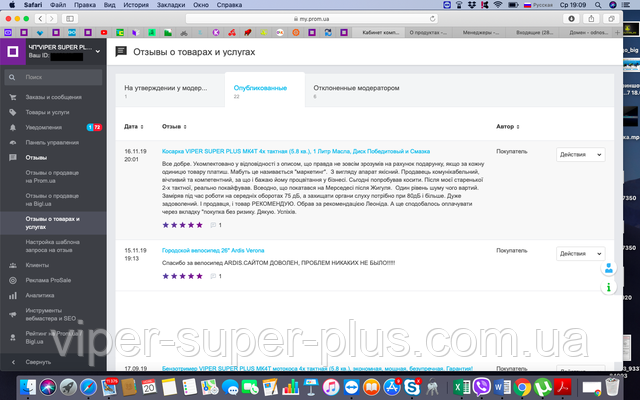Toggle the Safari sidebar button

point(70,19)
